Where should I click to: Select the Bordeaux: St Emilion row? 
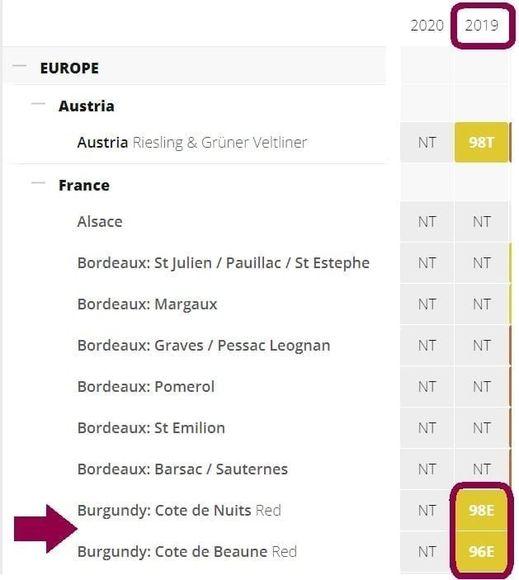[151, 428]
